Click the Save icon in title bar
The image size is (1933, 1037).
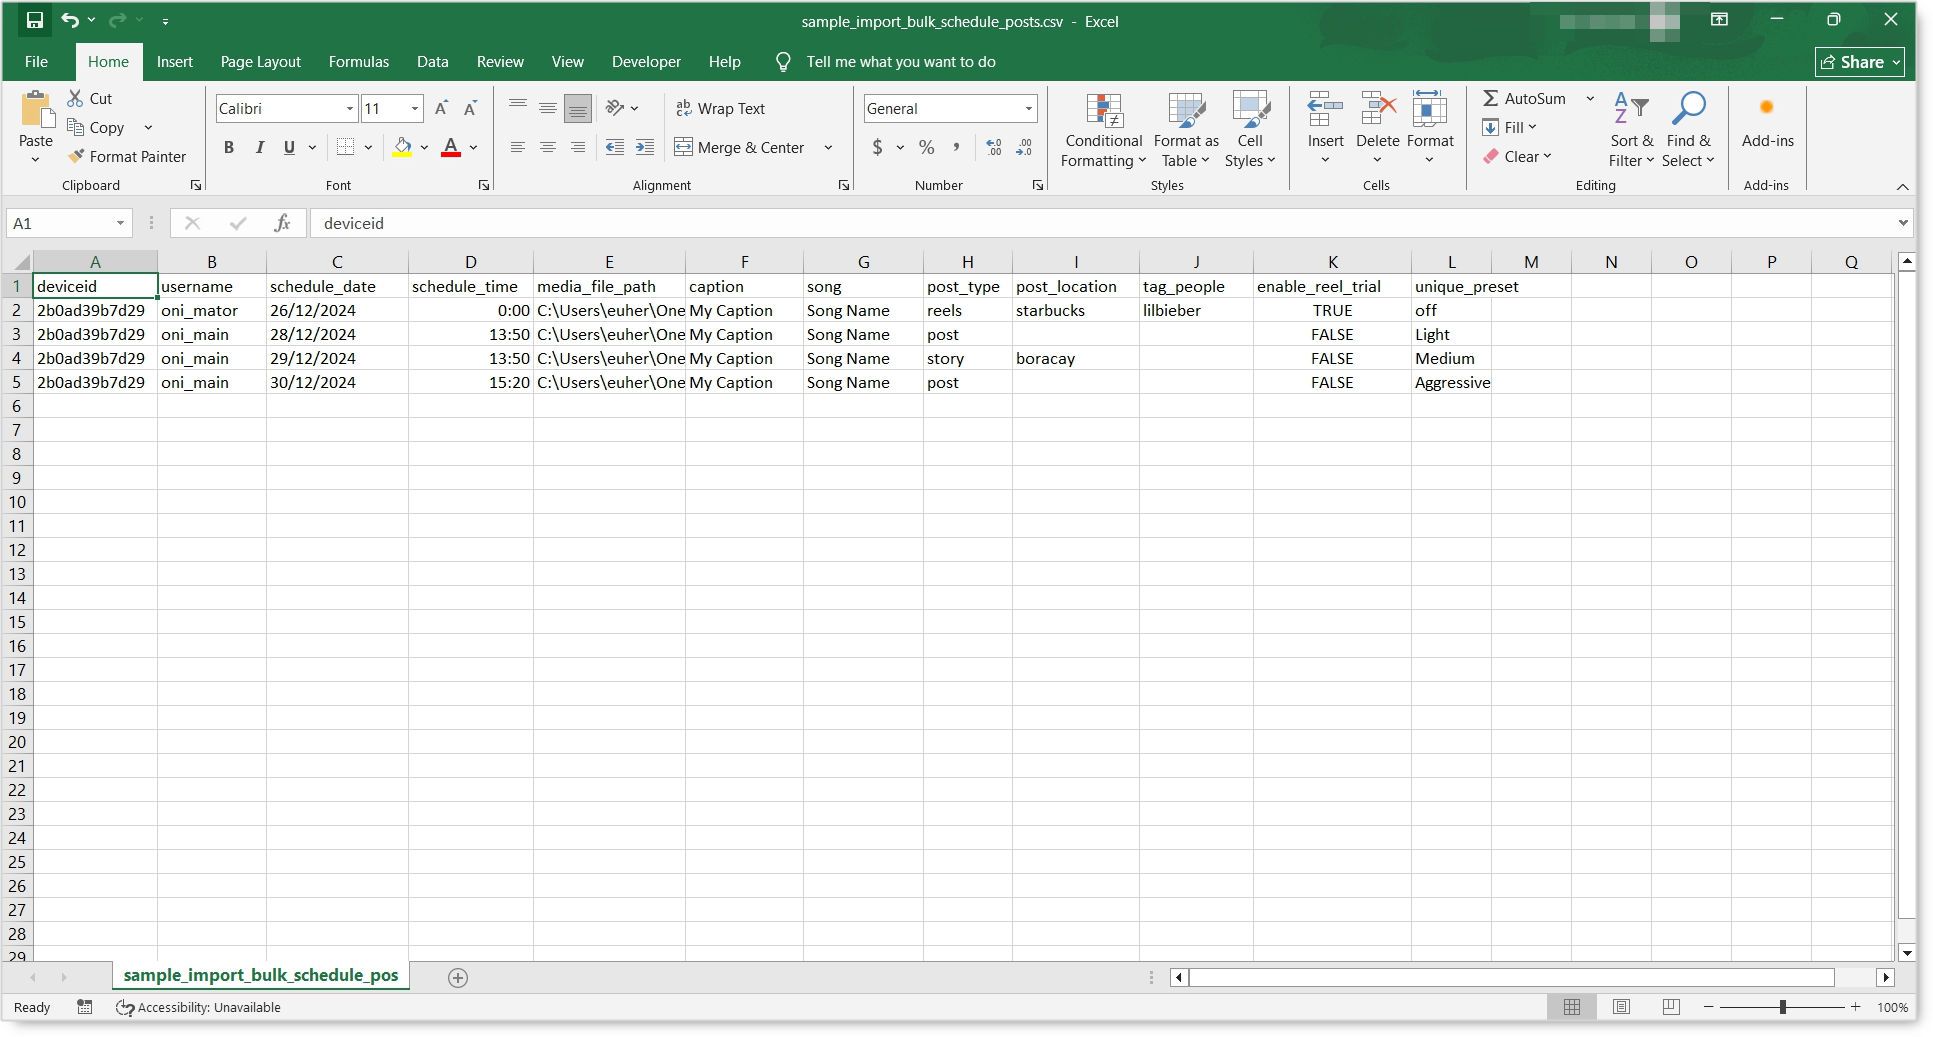coord(35,20)
